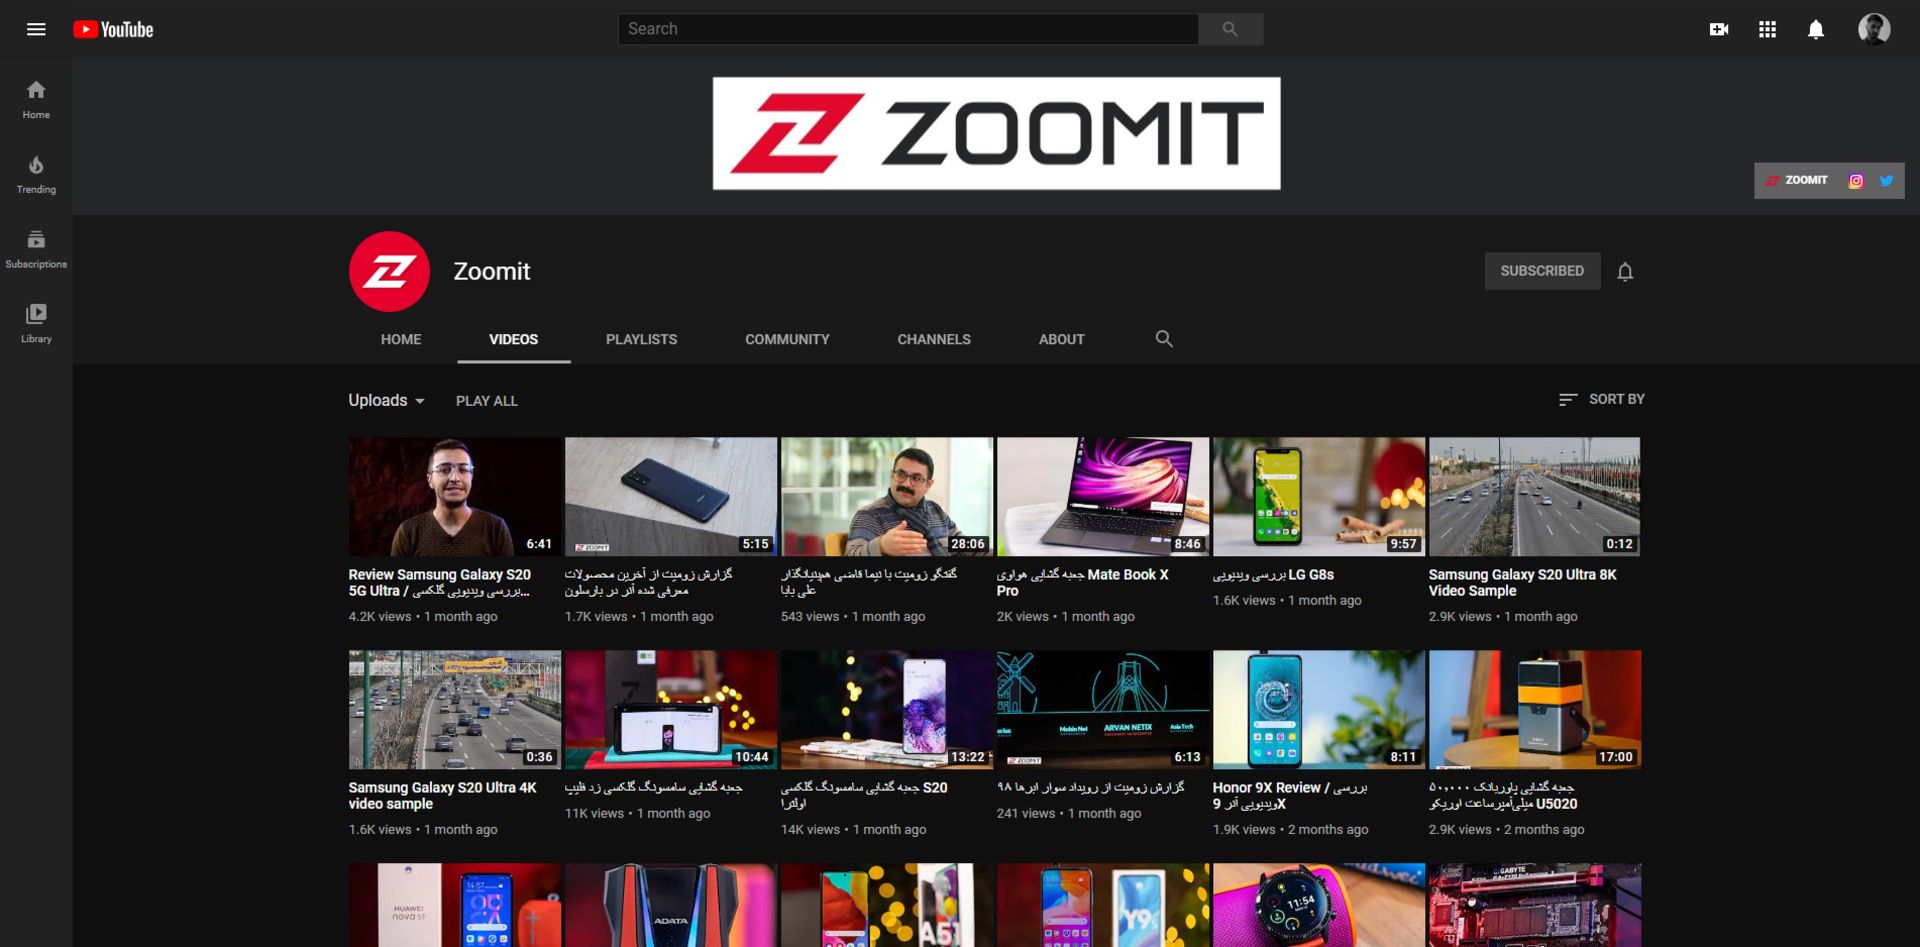Search within channel using magnifier icon
The image size is (1920, 947).
[1164, 339]
